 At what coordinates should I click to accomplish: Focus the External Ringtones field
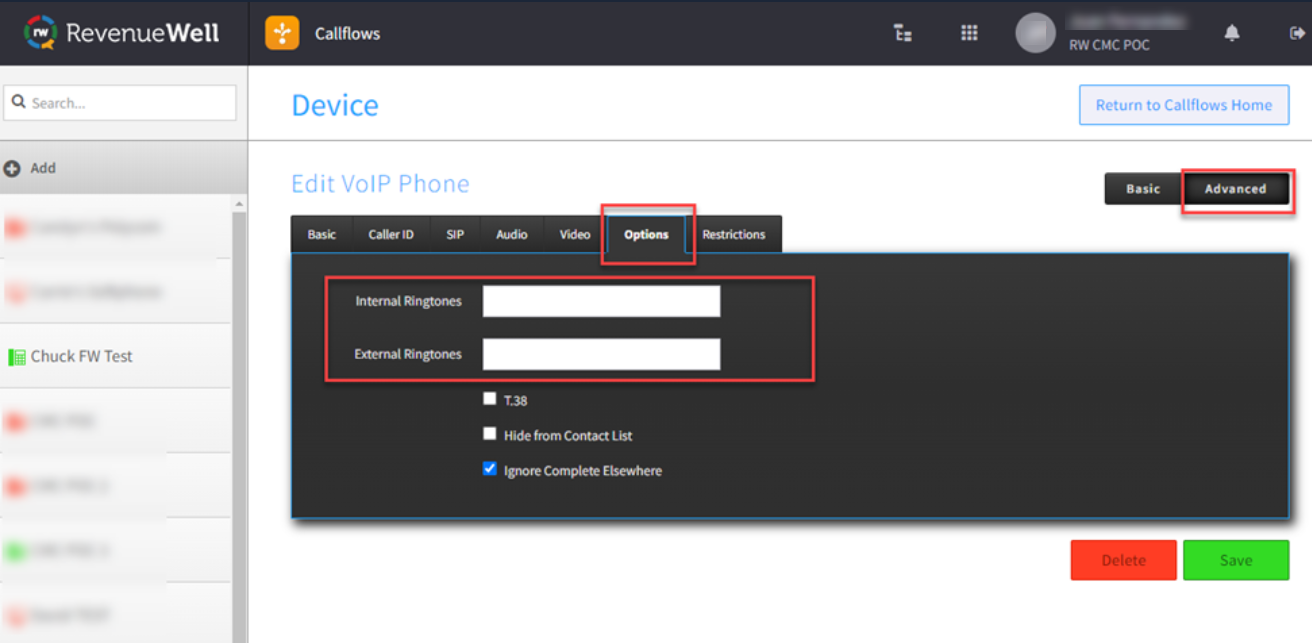[601, 354]
